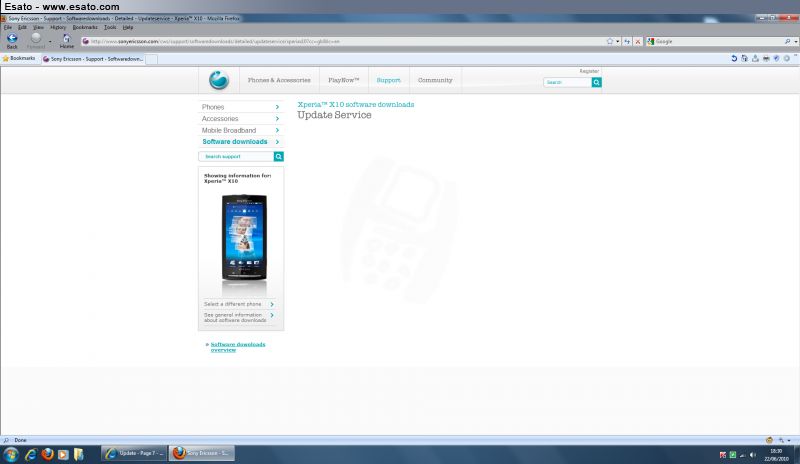Screen dimensions: 800x464
Task: Open the Windows Start orb
Action: click(11, 454)
